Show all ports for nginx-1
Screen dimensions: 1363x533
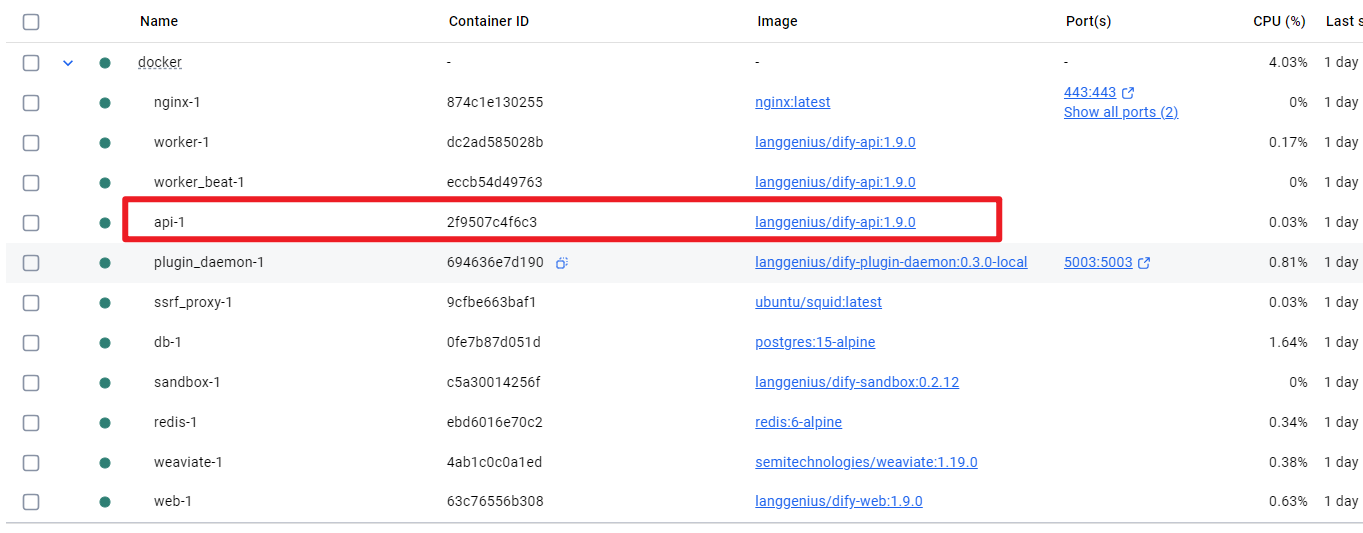pos(1120,112)
